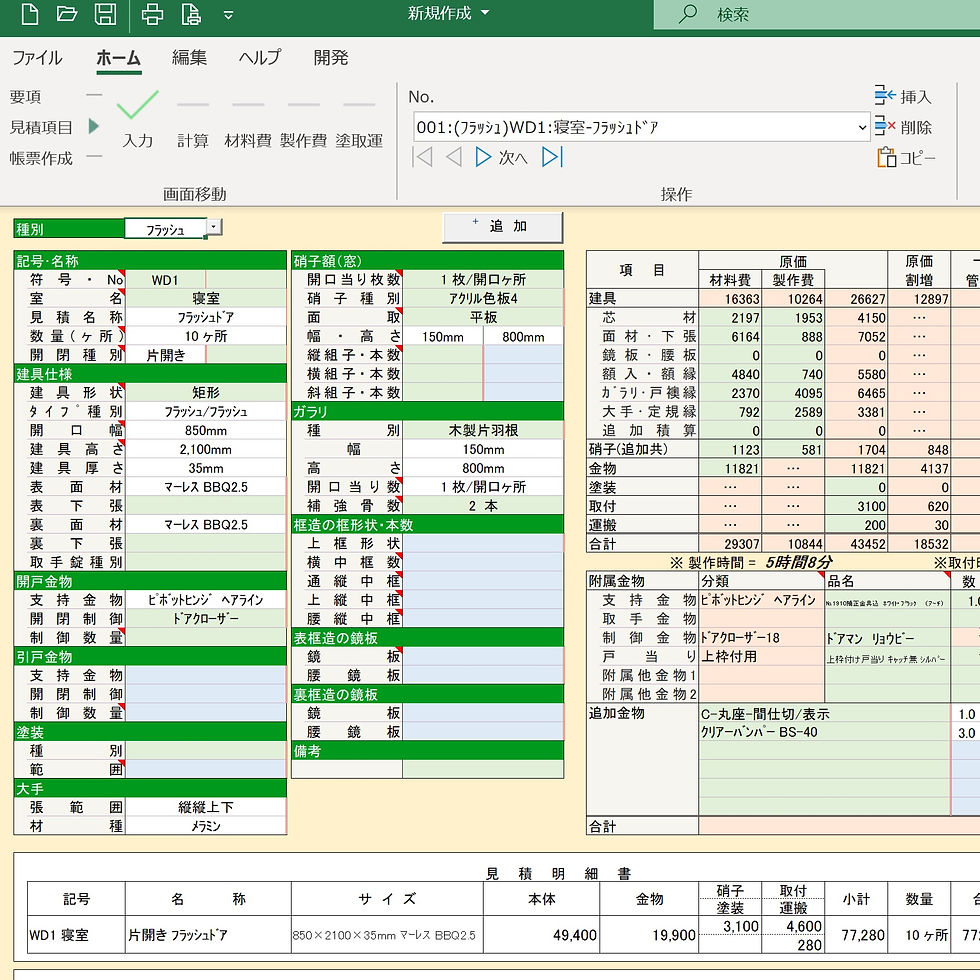Click the new document icon
The image size is (980, 980).
tap(29, 14)
